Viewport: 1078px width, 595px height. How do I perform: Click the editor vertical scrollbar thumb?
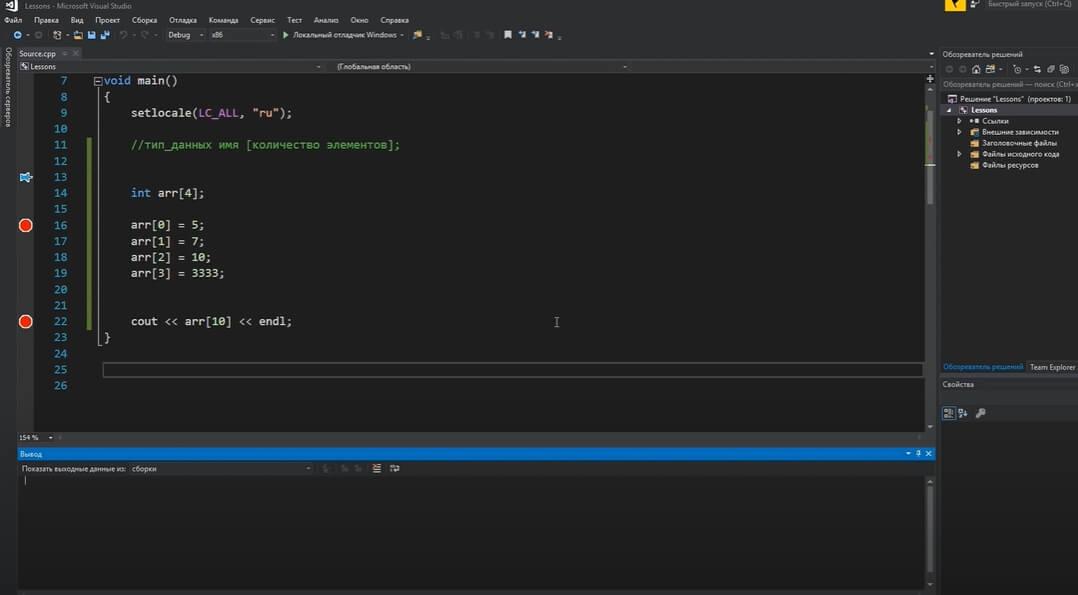tap(930, 157)
